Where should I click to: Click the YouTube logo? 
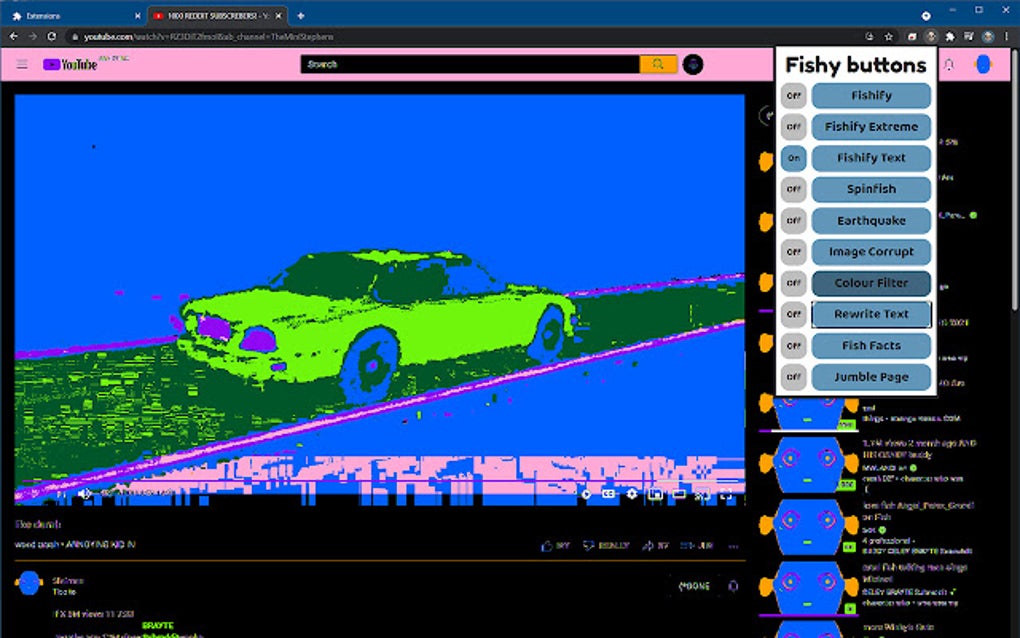click(x=70, y=64)
